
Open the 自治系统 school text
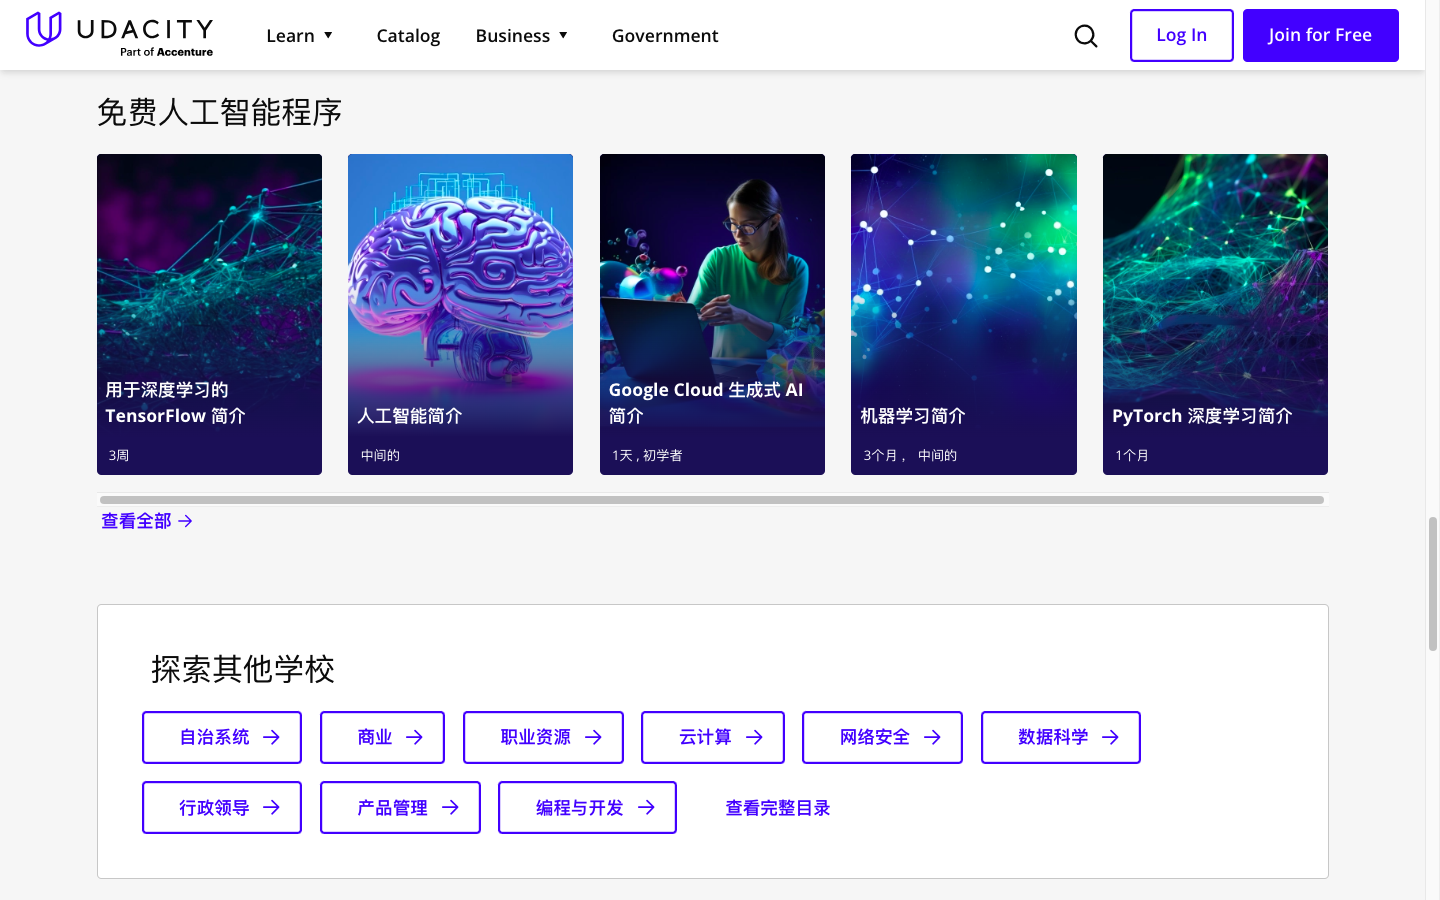pyautogui.click(x=214, y=737)
